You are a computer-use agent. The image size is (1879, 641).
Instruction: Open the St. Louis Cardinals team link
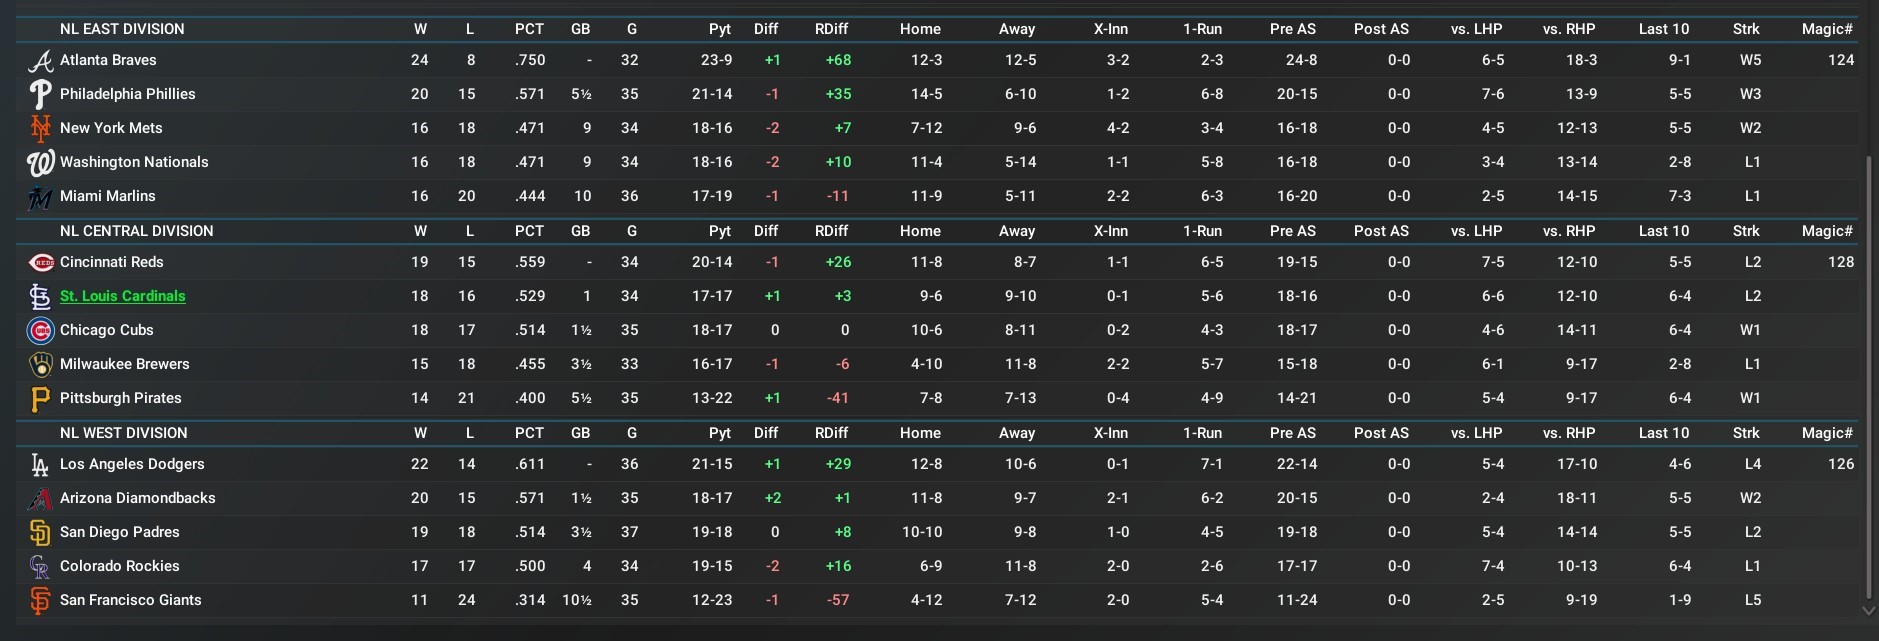tap(122, 296)
